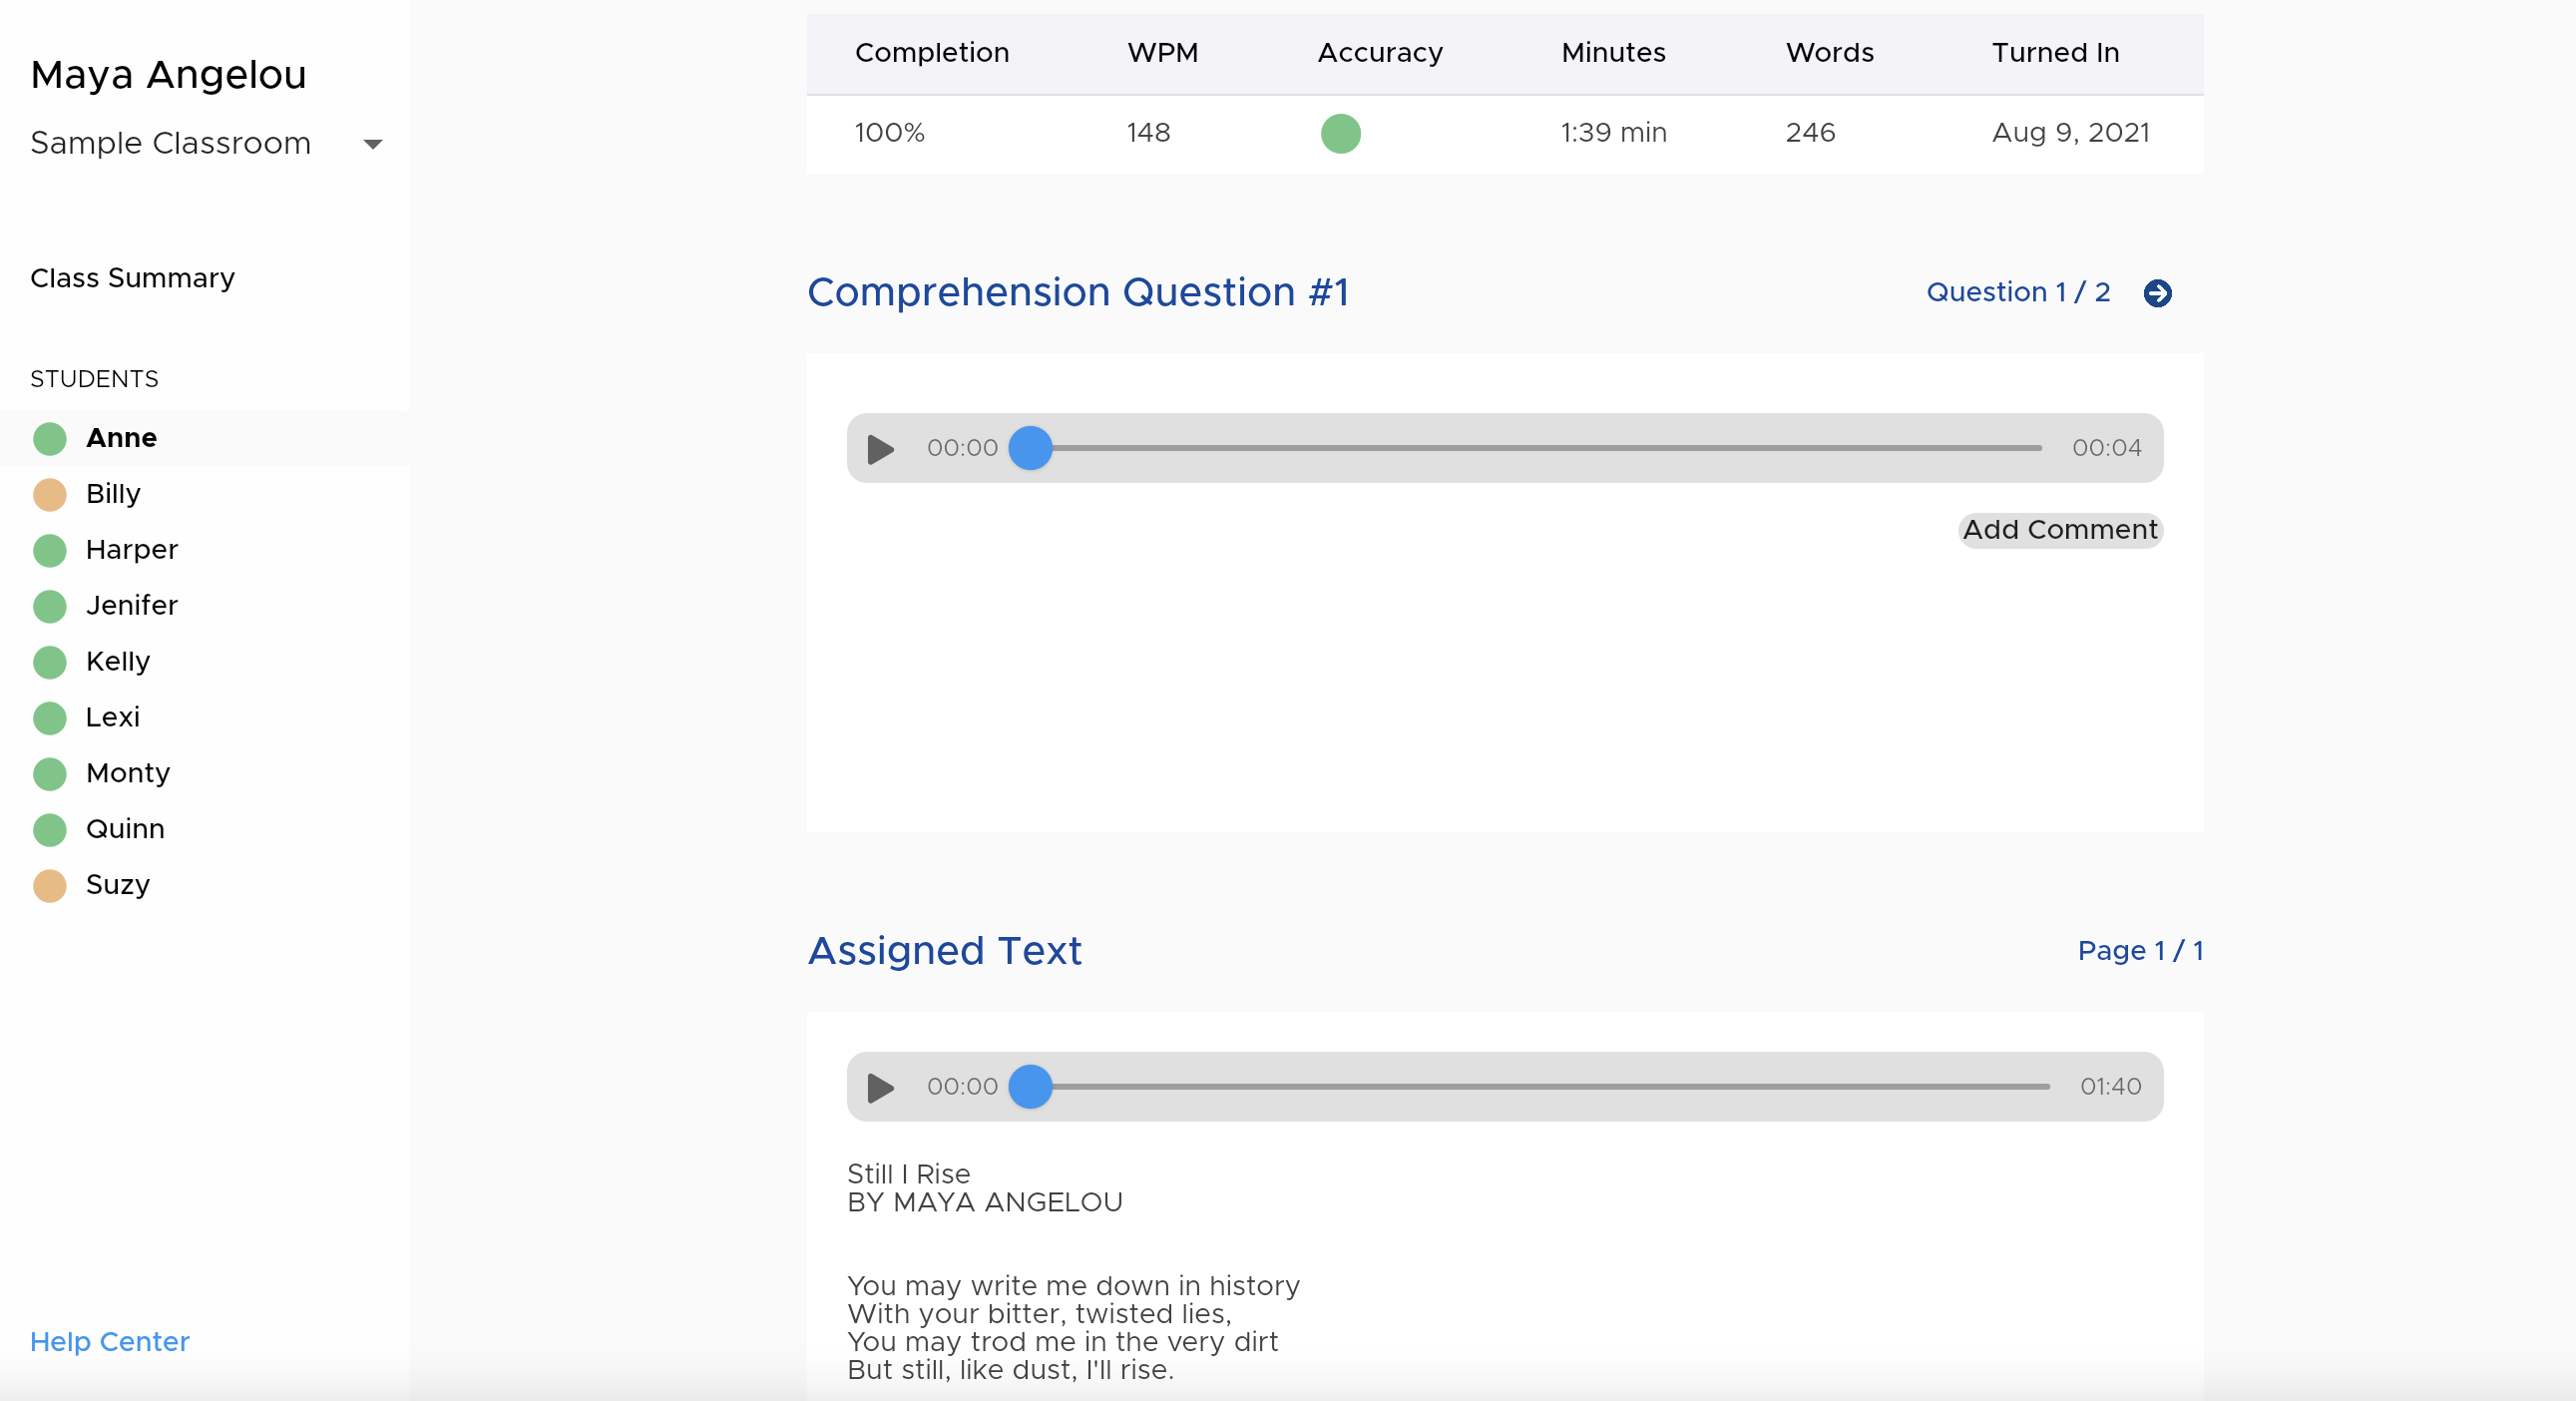
Task: Click the Still I Rise poem title
Action: click(908, 1174)
